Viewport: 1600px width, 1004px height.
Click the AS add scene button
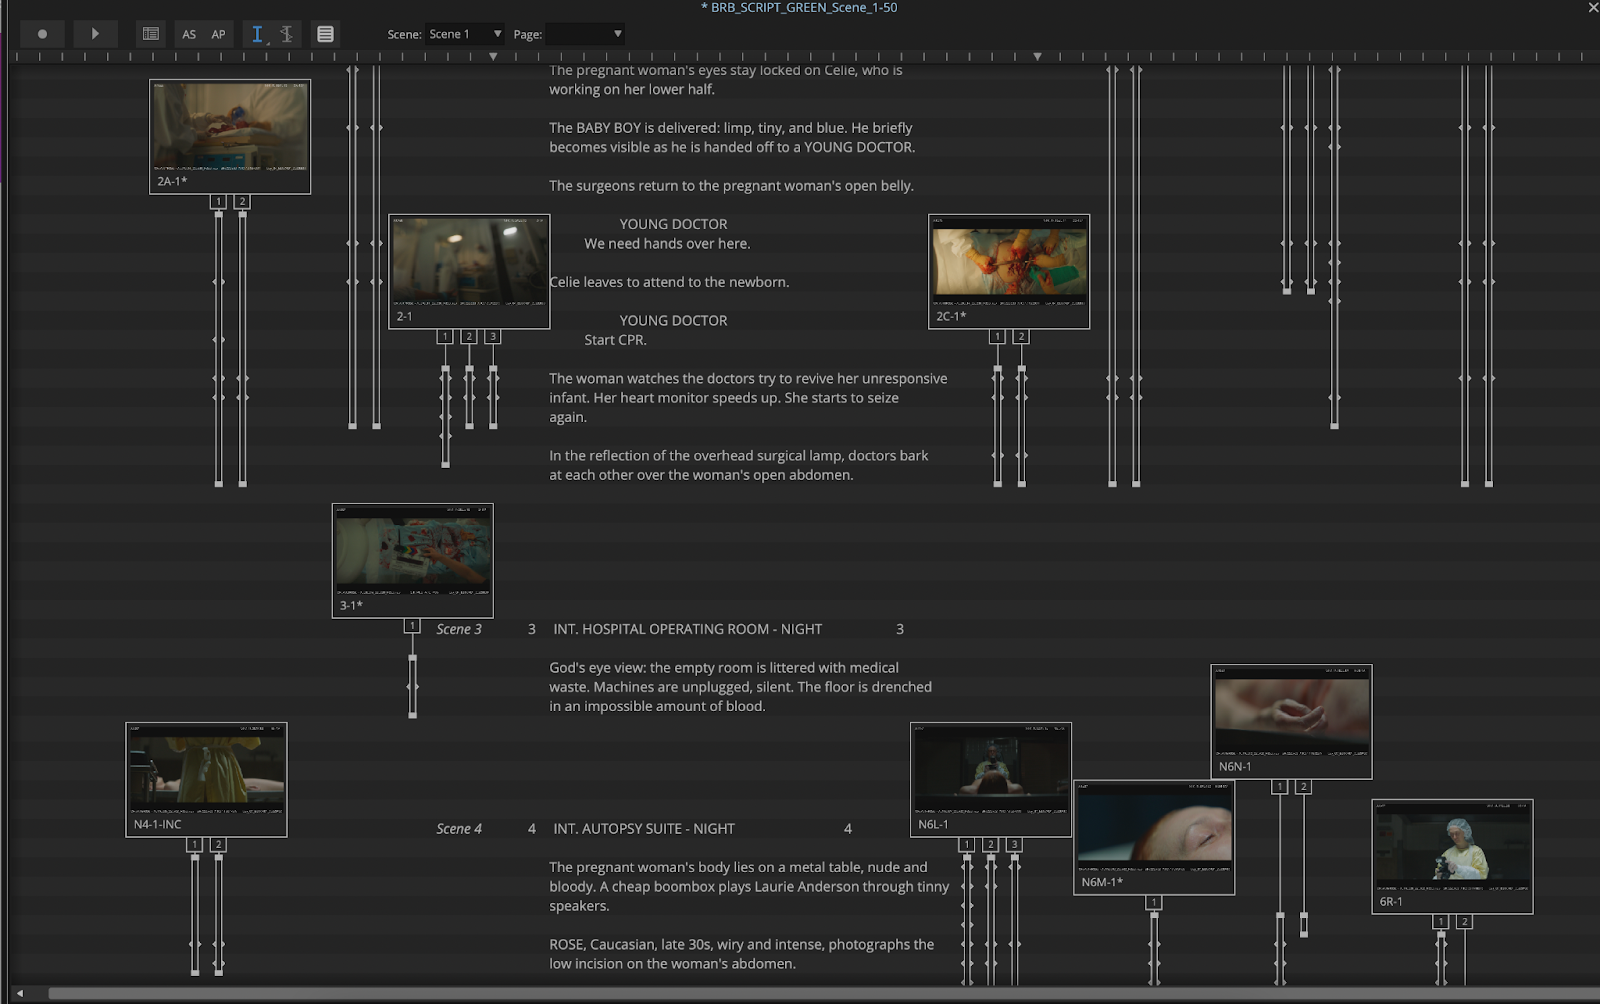pyautogui.click(x=189, y=34)
